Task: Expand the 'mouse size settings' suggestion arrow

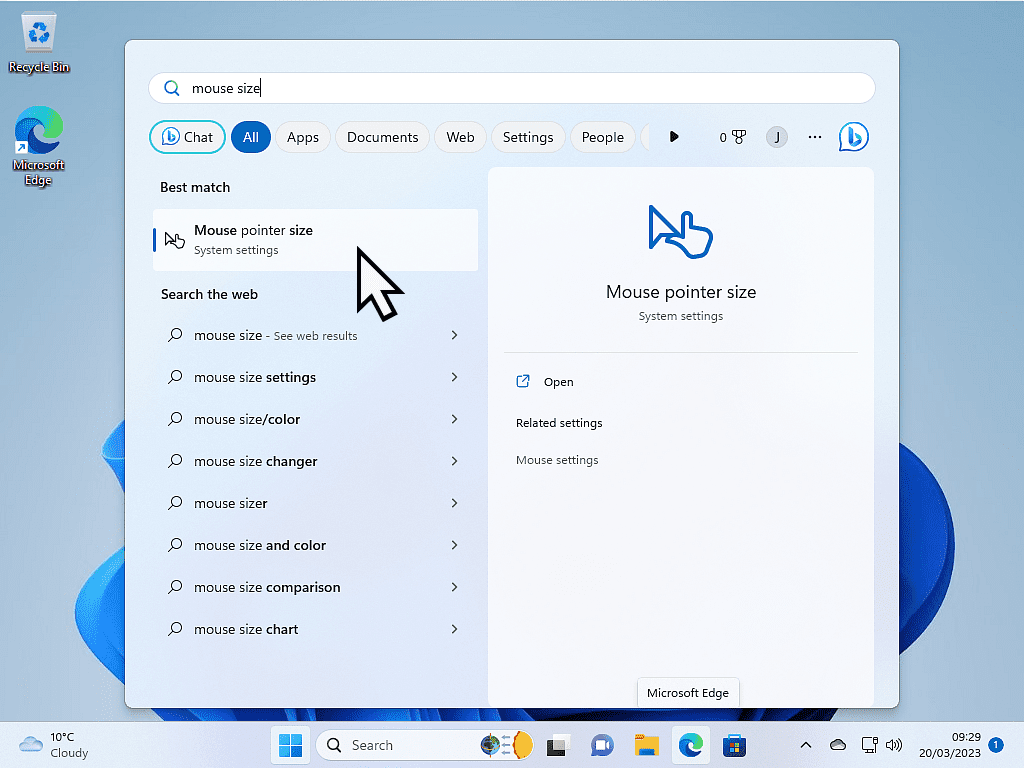Action: tap(454, 377)
